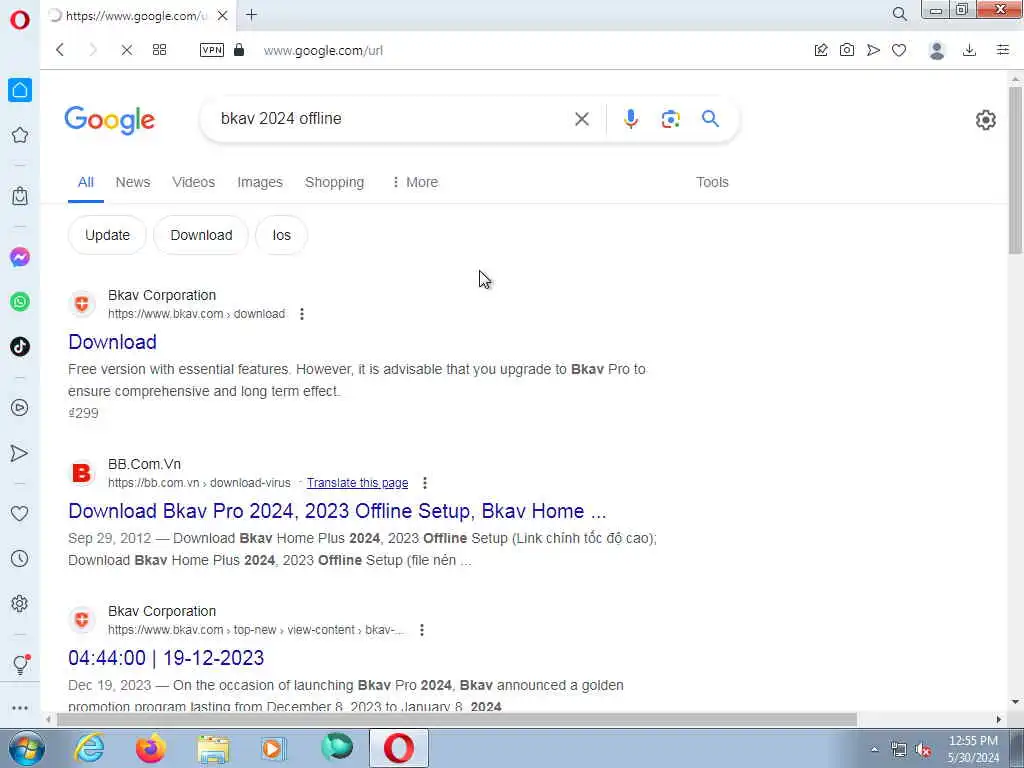Click the vertical page scrollbar thumb
This screenshot has height=768, width=1024.
[x=1015, y=170]
